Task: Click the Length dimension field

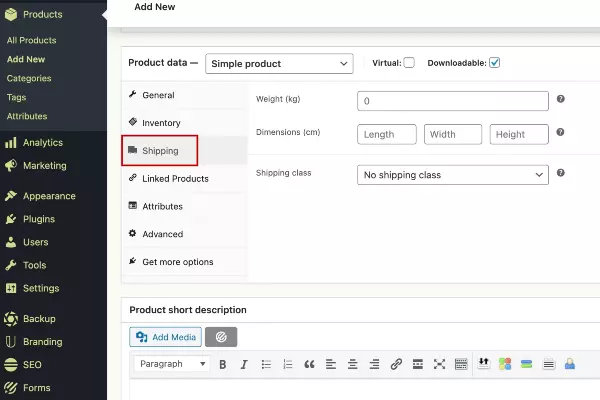Action: click(x=387, y=134)
